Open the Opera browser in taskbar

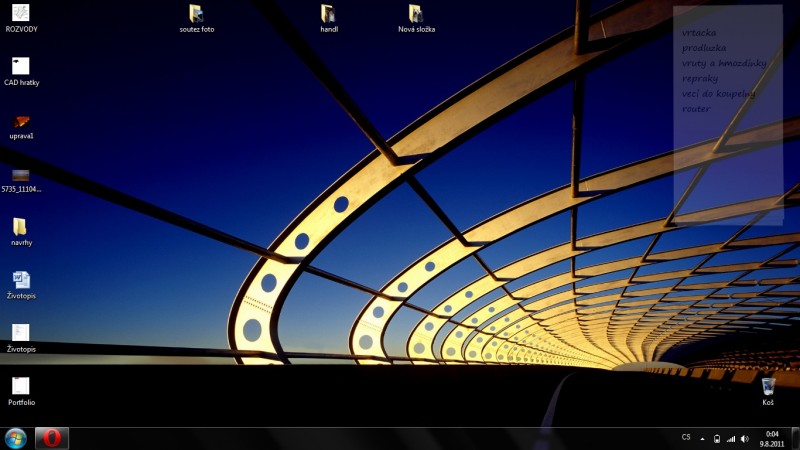pos(52,438)
